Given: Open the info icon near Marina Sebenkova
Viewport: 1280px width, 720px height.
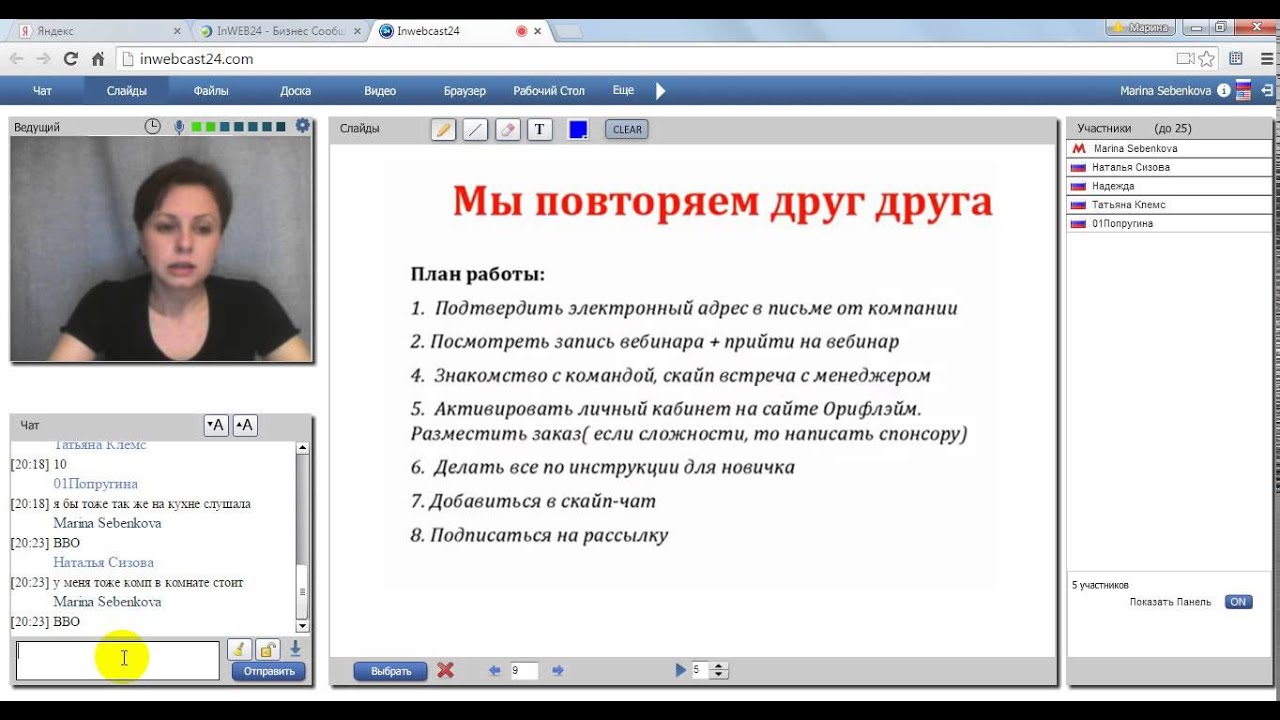Looking at the screenshot, I should coord(1223,91).
